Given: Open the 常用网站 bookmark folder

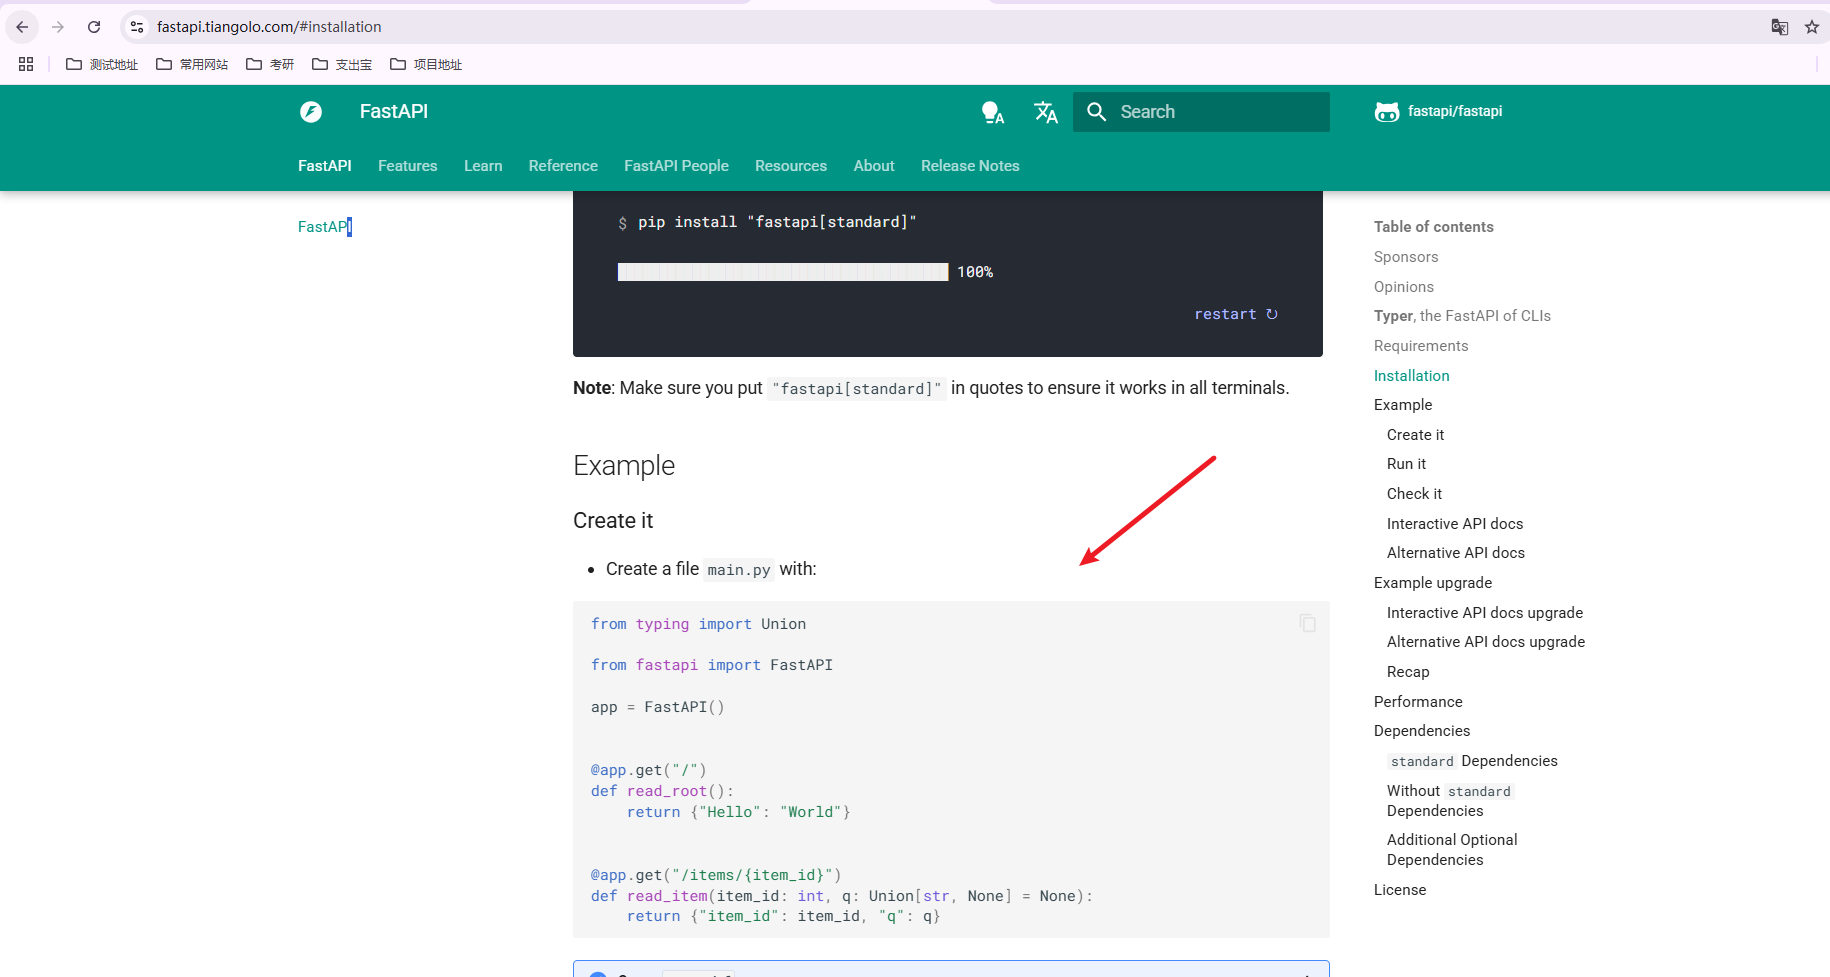Looking at the screenshot, I should (x=192, y=64).
